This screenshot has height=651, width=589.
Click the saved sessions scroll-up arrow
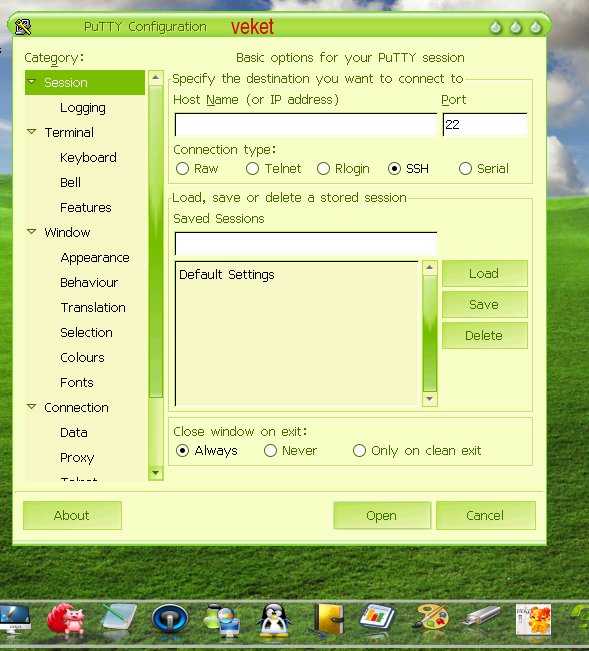coord(430,268)
